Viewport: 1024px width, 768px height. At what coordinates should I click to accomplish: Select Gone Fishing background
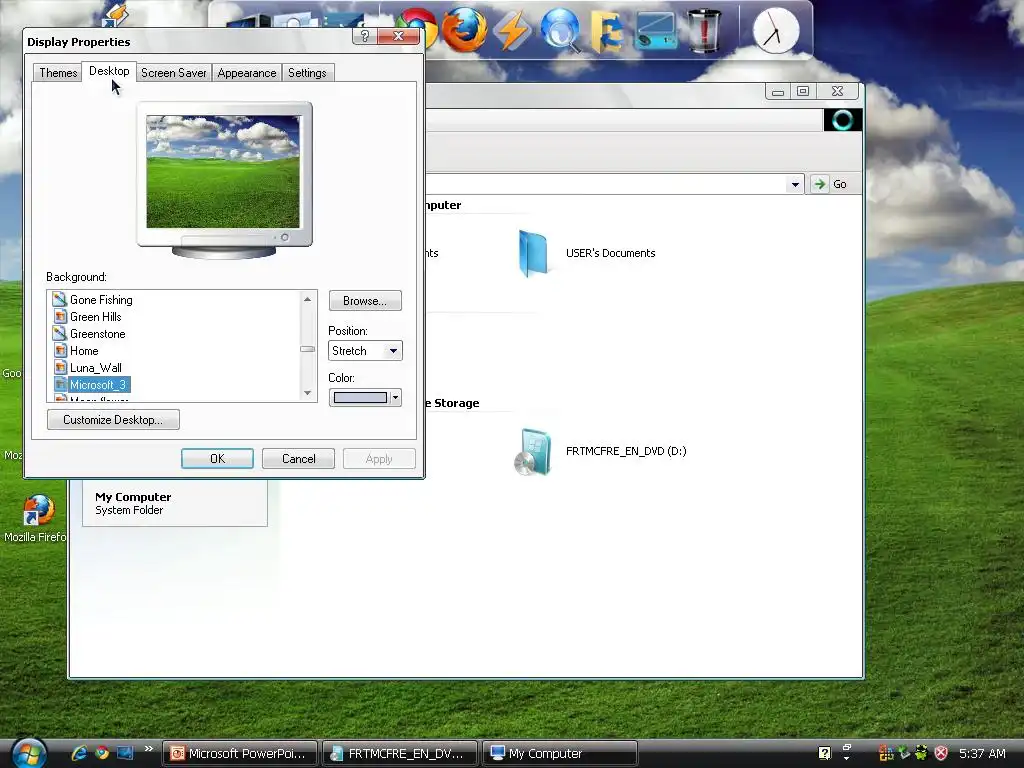tap(101, 300)
